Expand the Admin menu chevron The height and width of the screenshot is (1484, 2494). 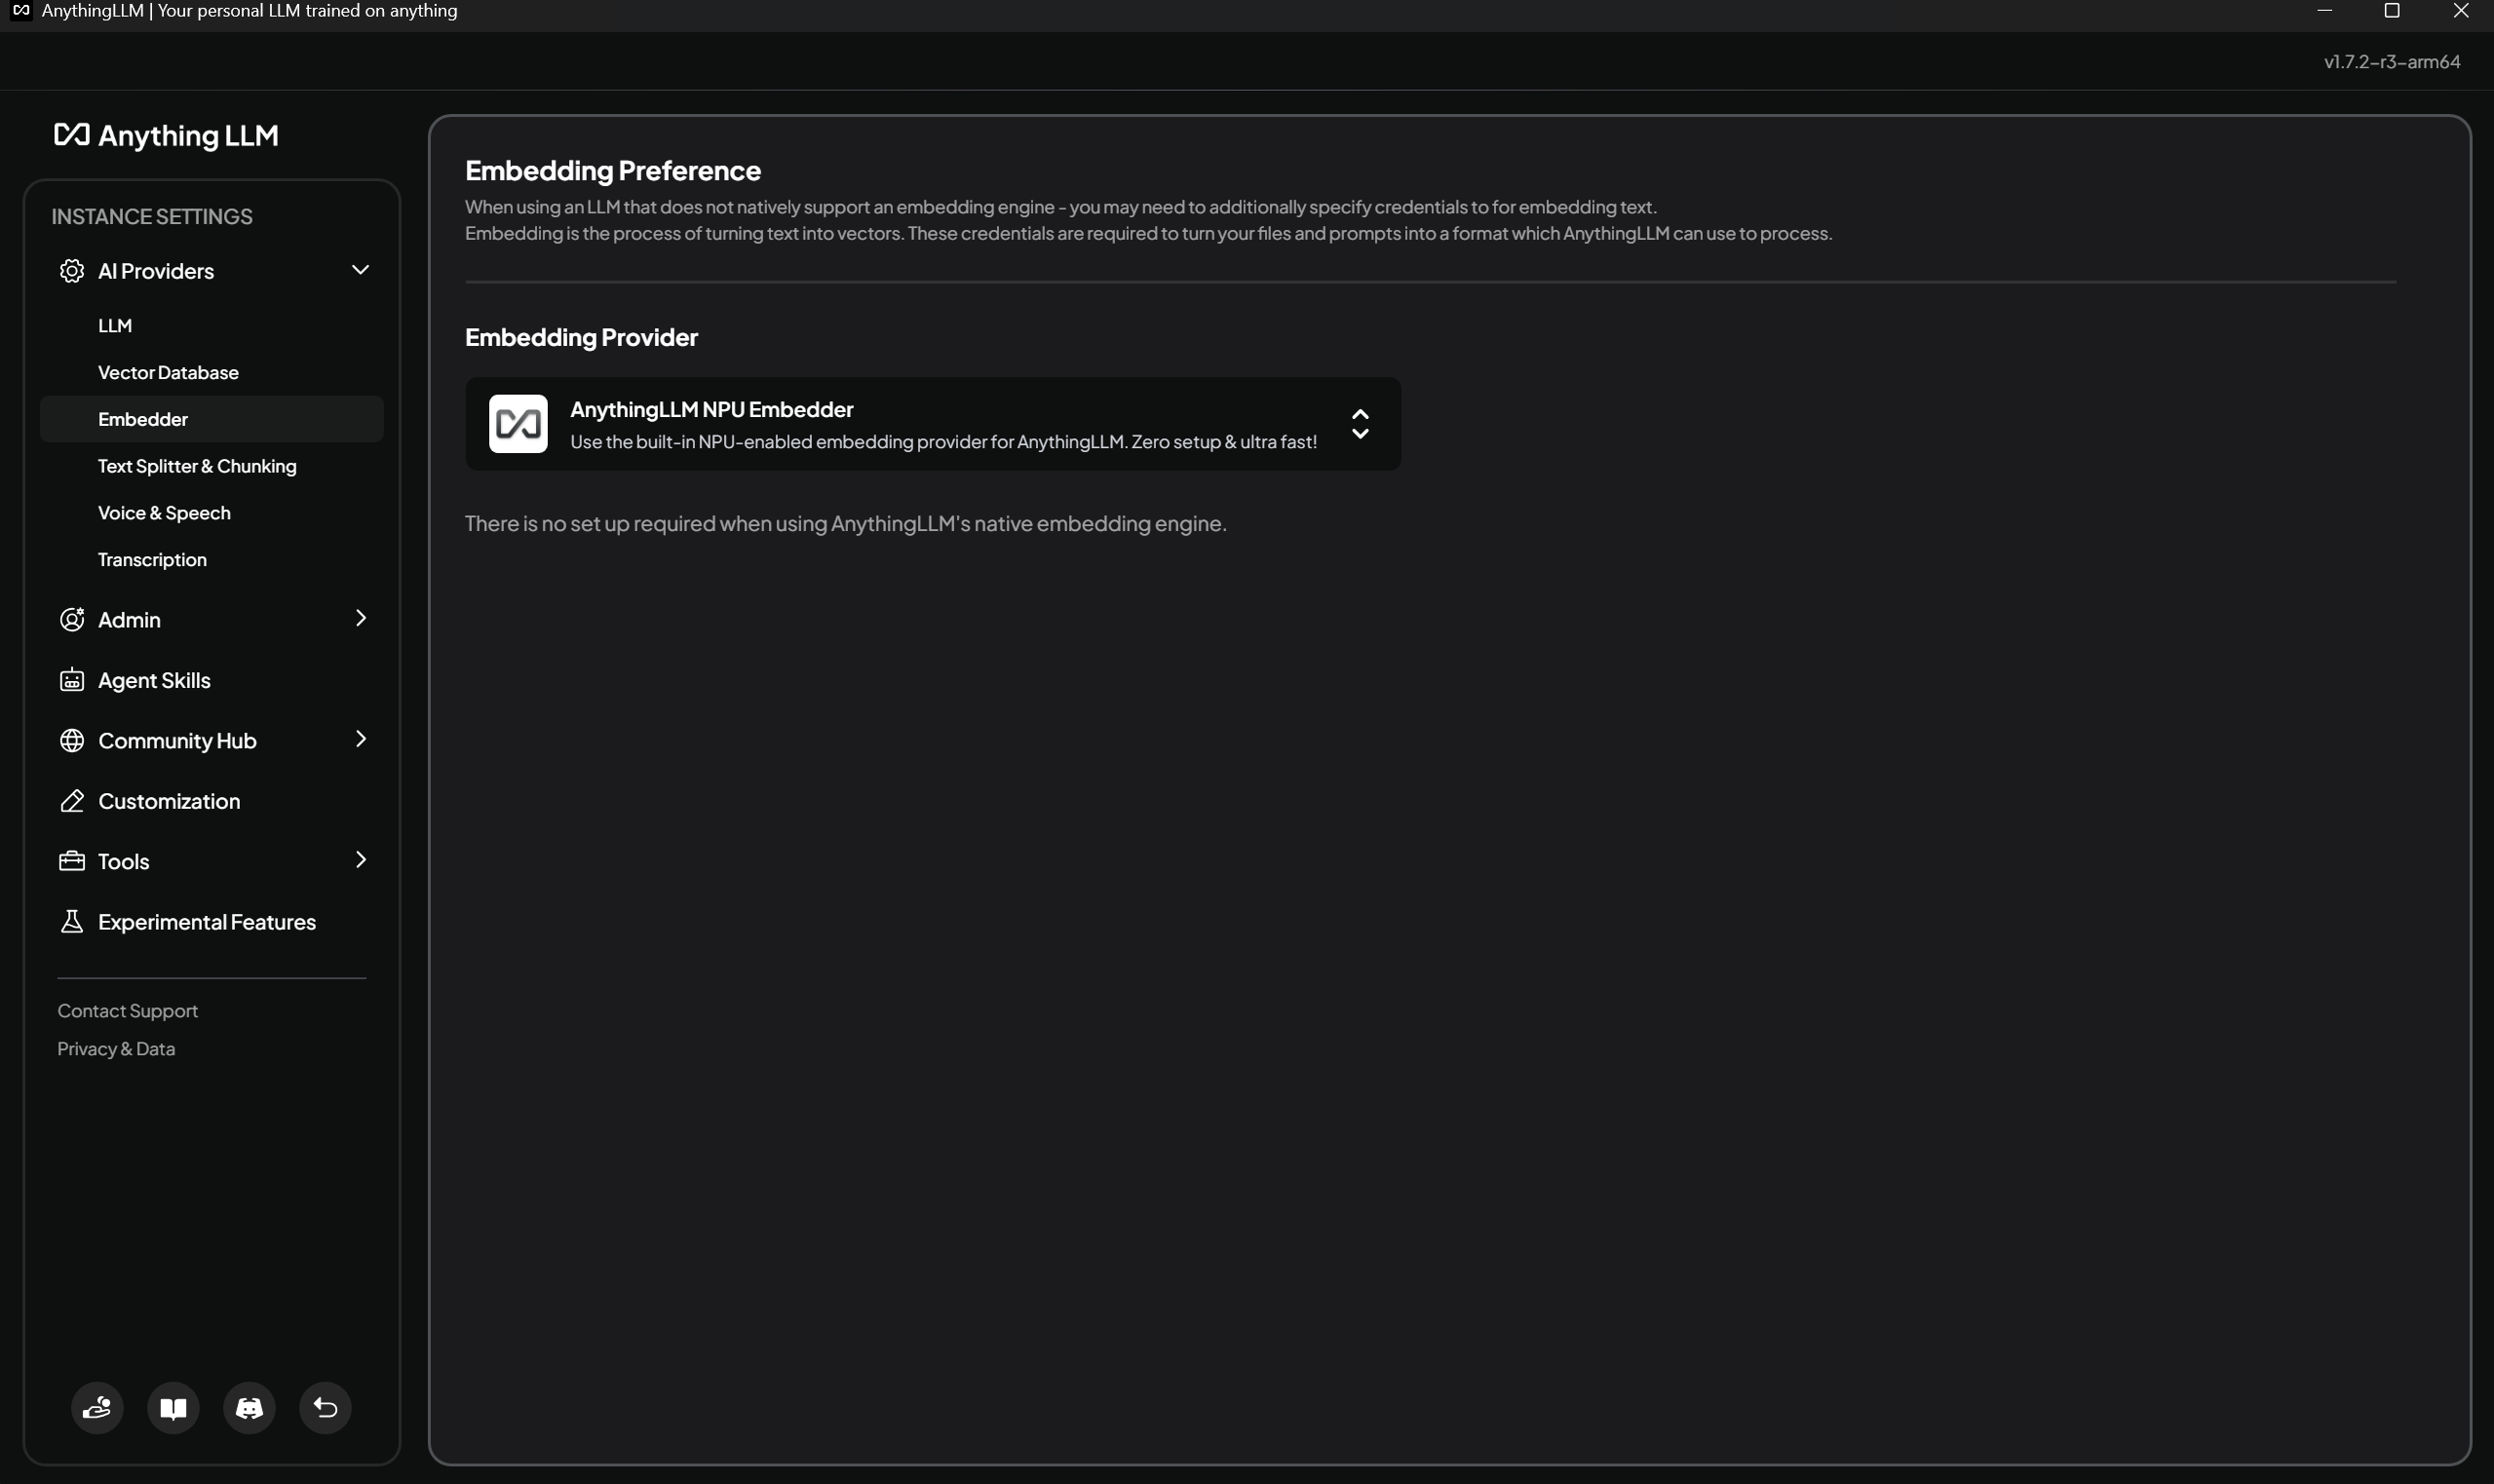click(360, 618)
